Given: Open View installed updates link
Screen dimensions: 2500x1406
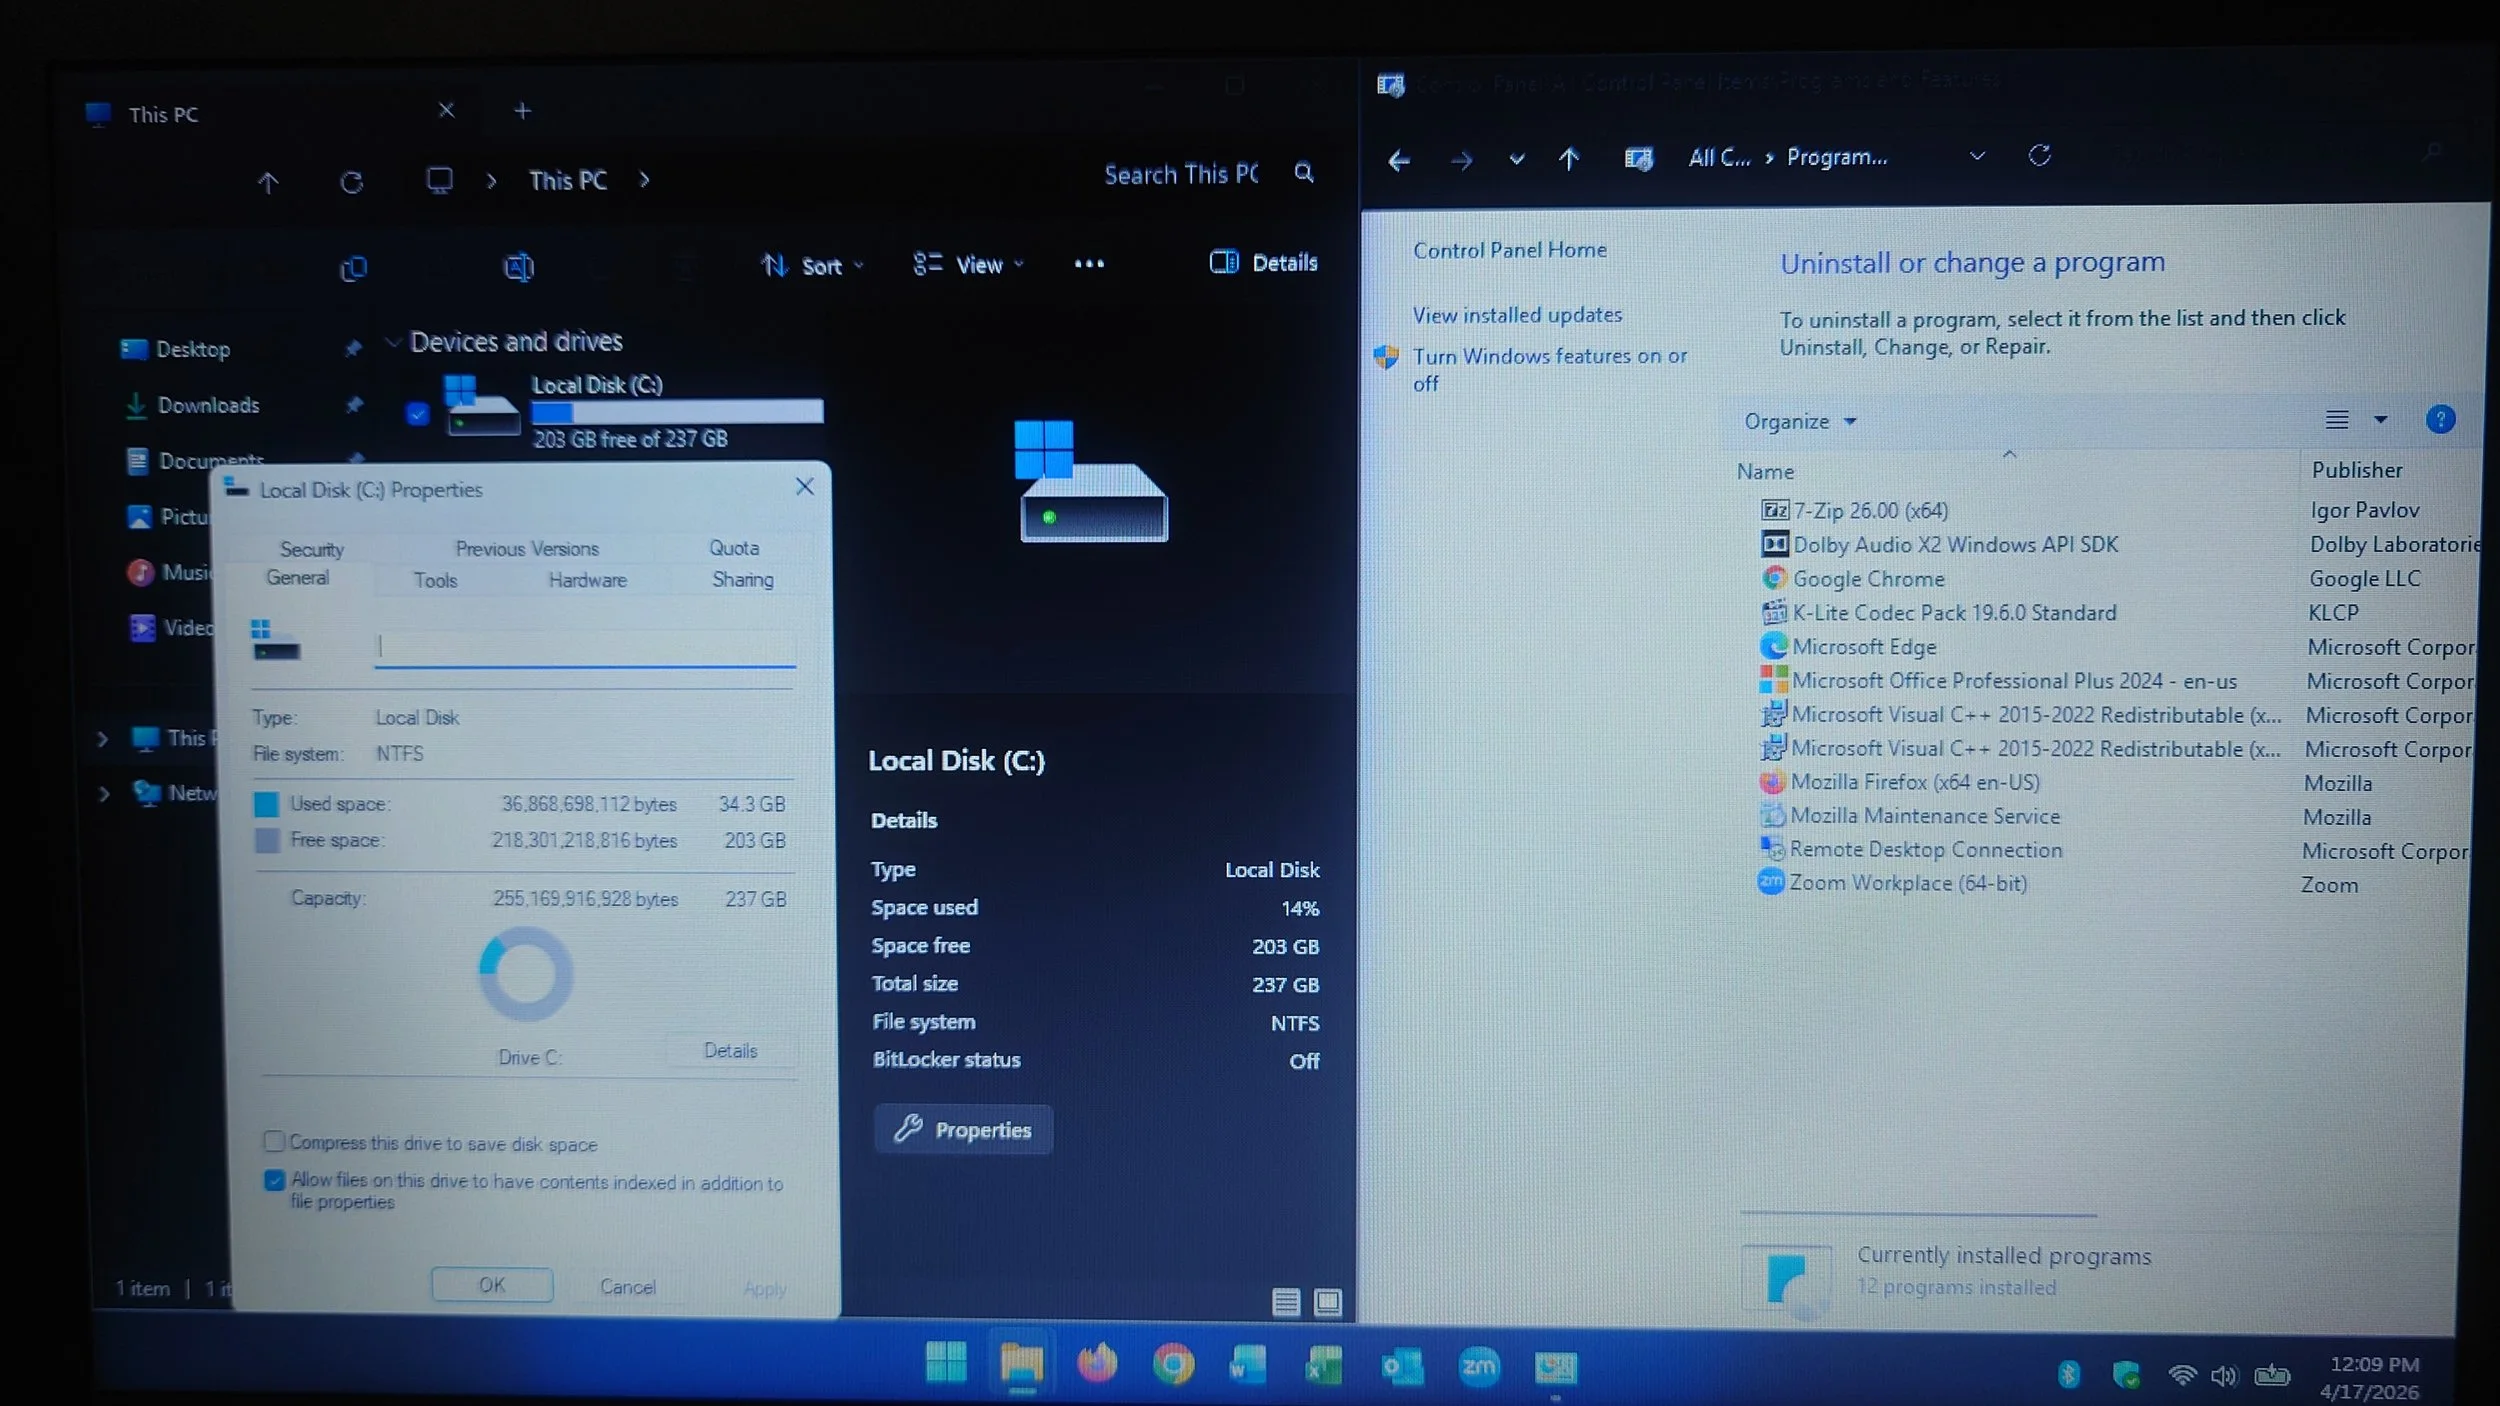Looking at the screenshot, I should pos(1517,315).
